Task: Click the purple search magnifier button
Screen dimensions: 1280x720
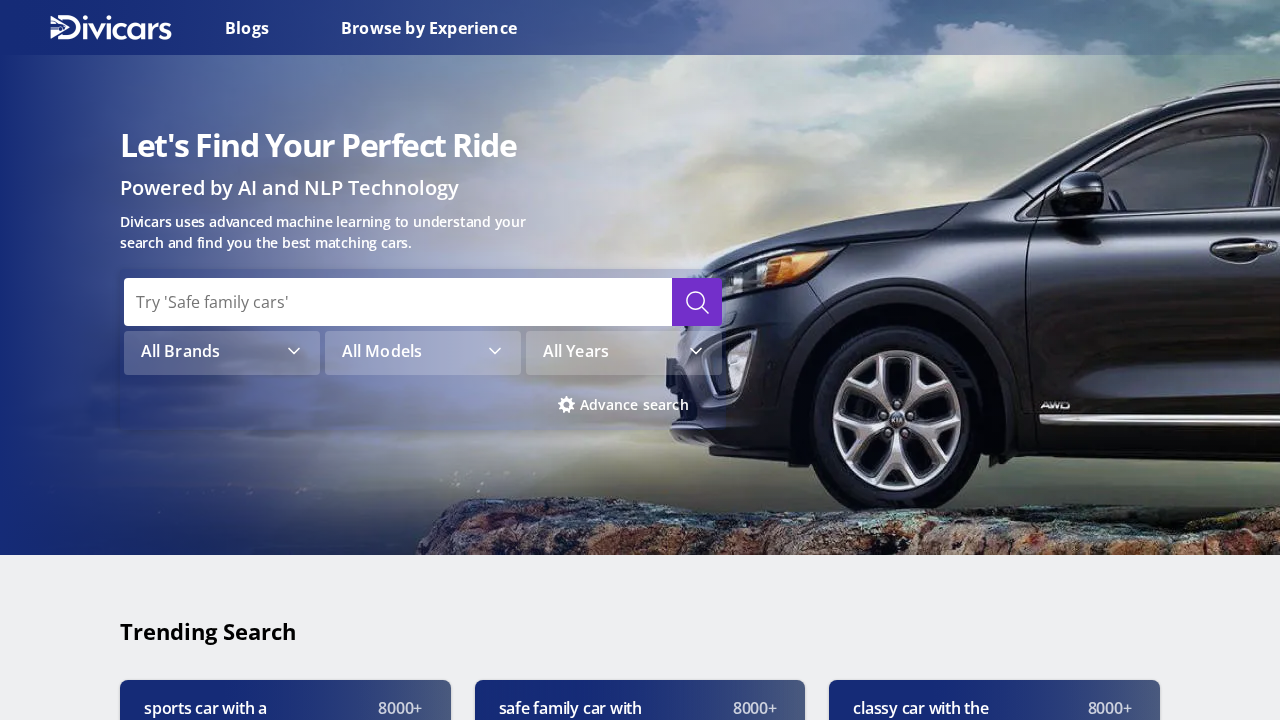Action: tap(697, 302)
